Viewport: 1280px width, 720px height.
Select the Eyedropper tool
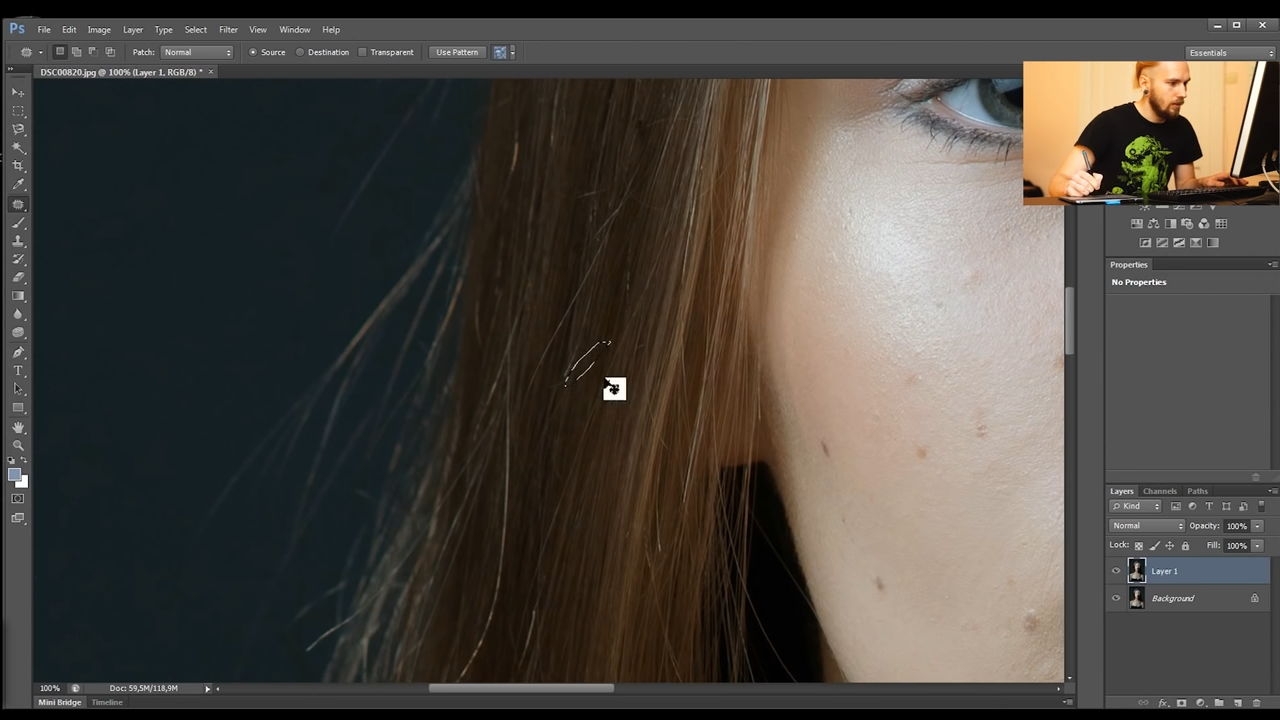tap(18, 185)
